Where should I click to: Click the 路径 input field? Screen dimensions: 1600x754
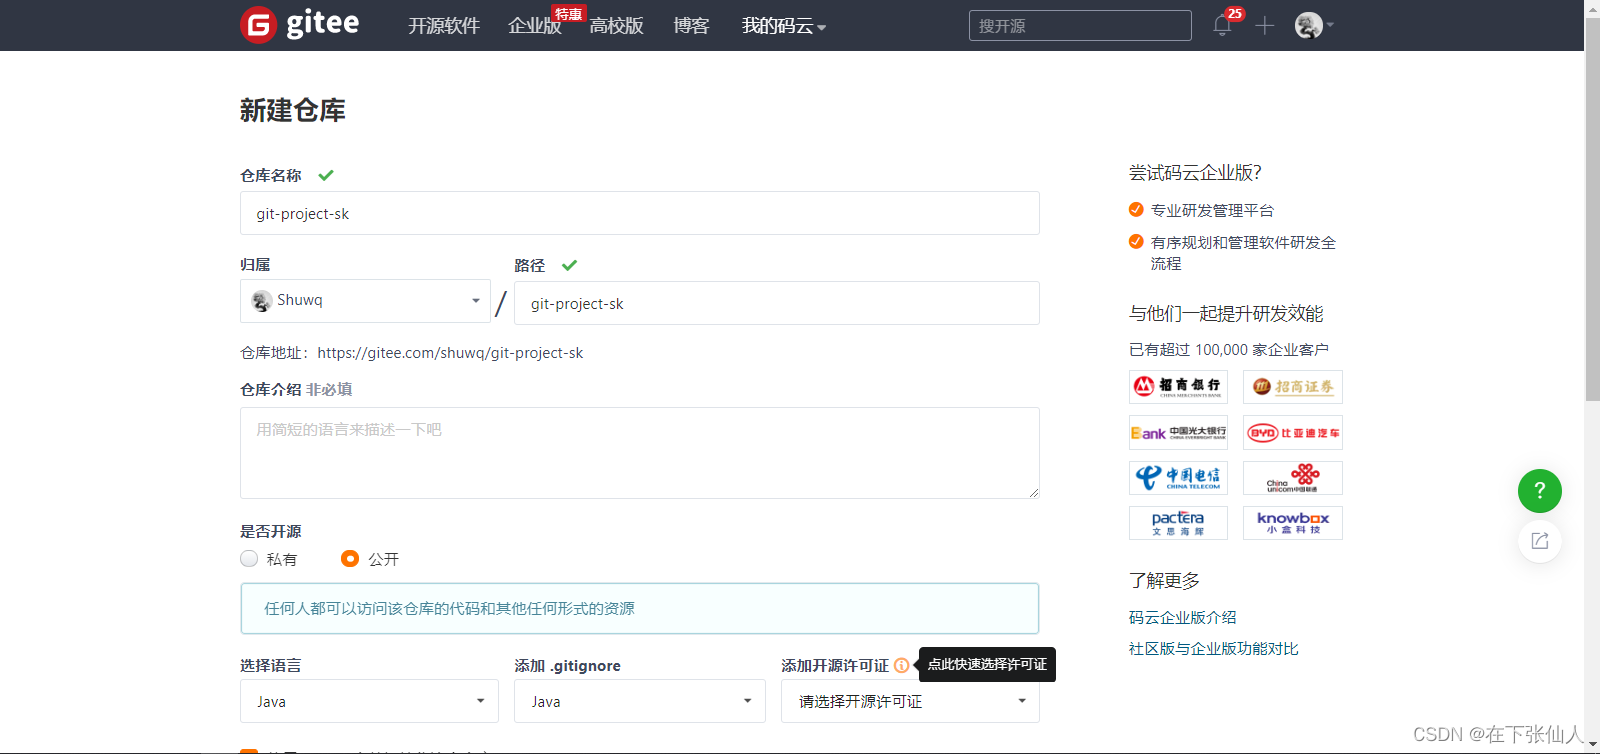coord(777,303)
